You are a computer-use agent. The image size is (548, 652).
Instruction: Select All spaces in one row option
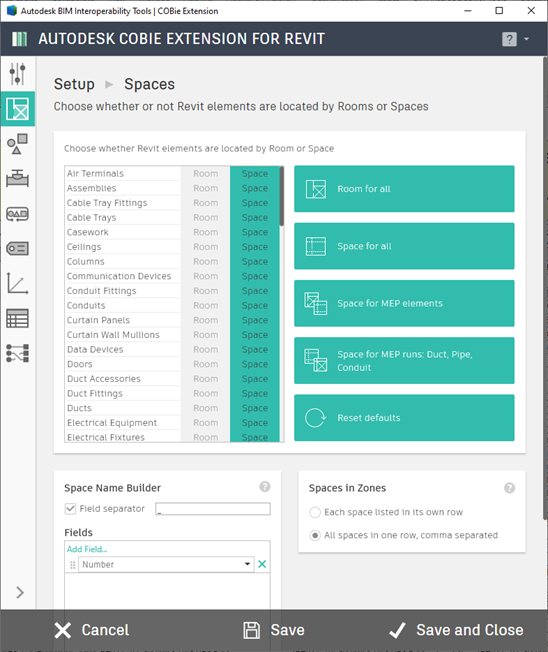point(315,535)
